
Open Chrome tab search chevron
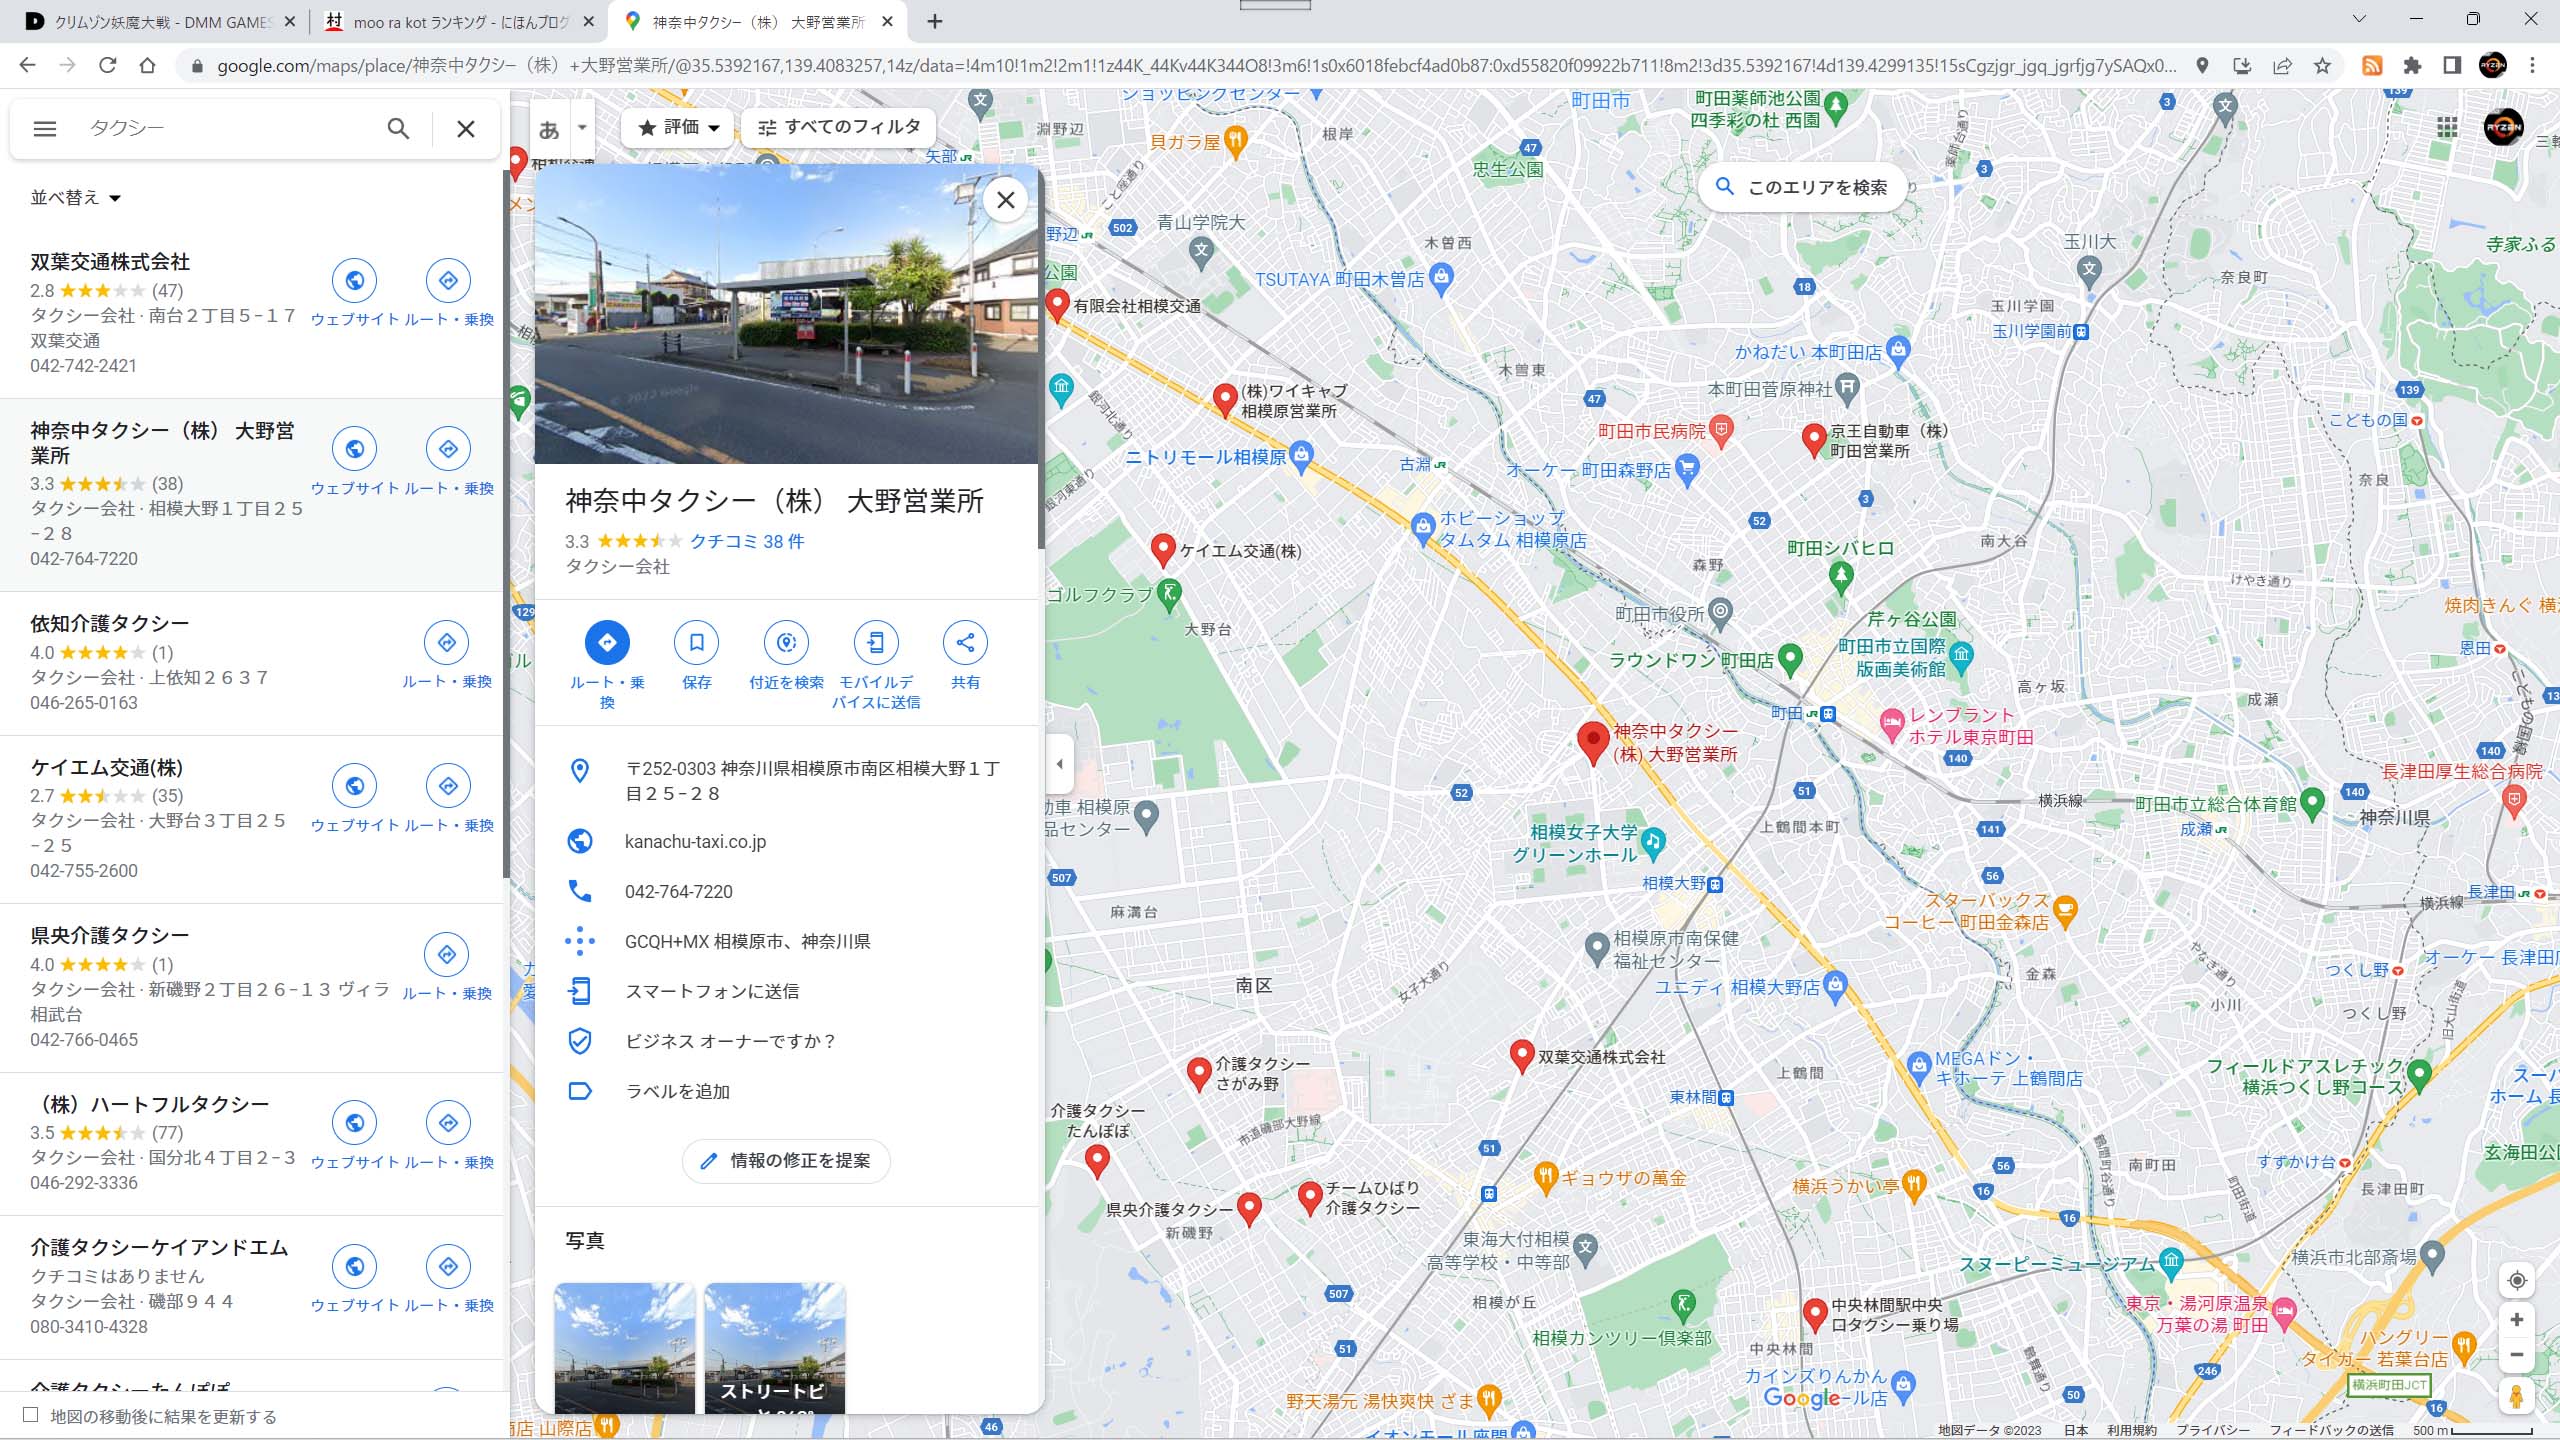coord(2359,19)
